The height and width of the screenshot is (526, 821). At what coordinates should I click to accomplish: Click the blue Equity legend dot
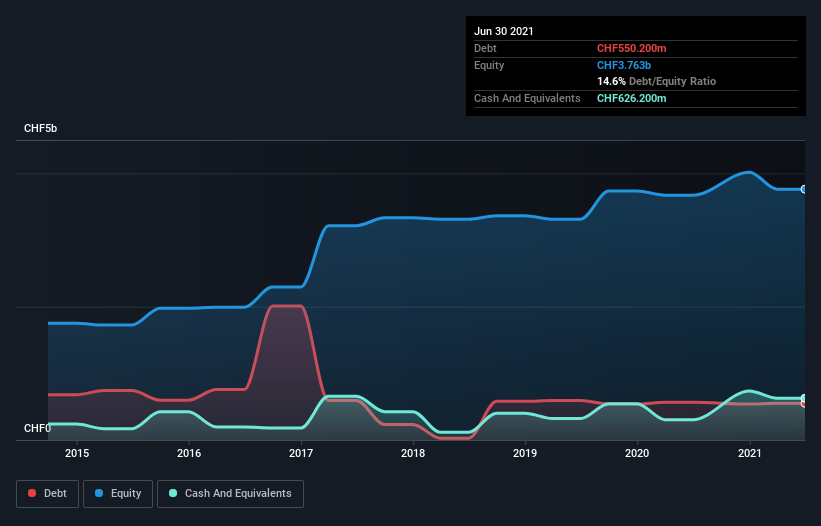point(99,493)
